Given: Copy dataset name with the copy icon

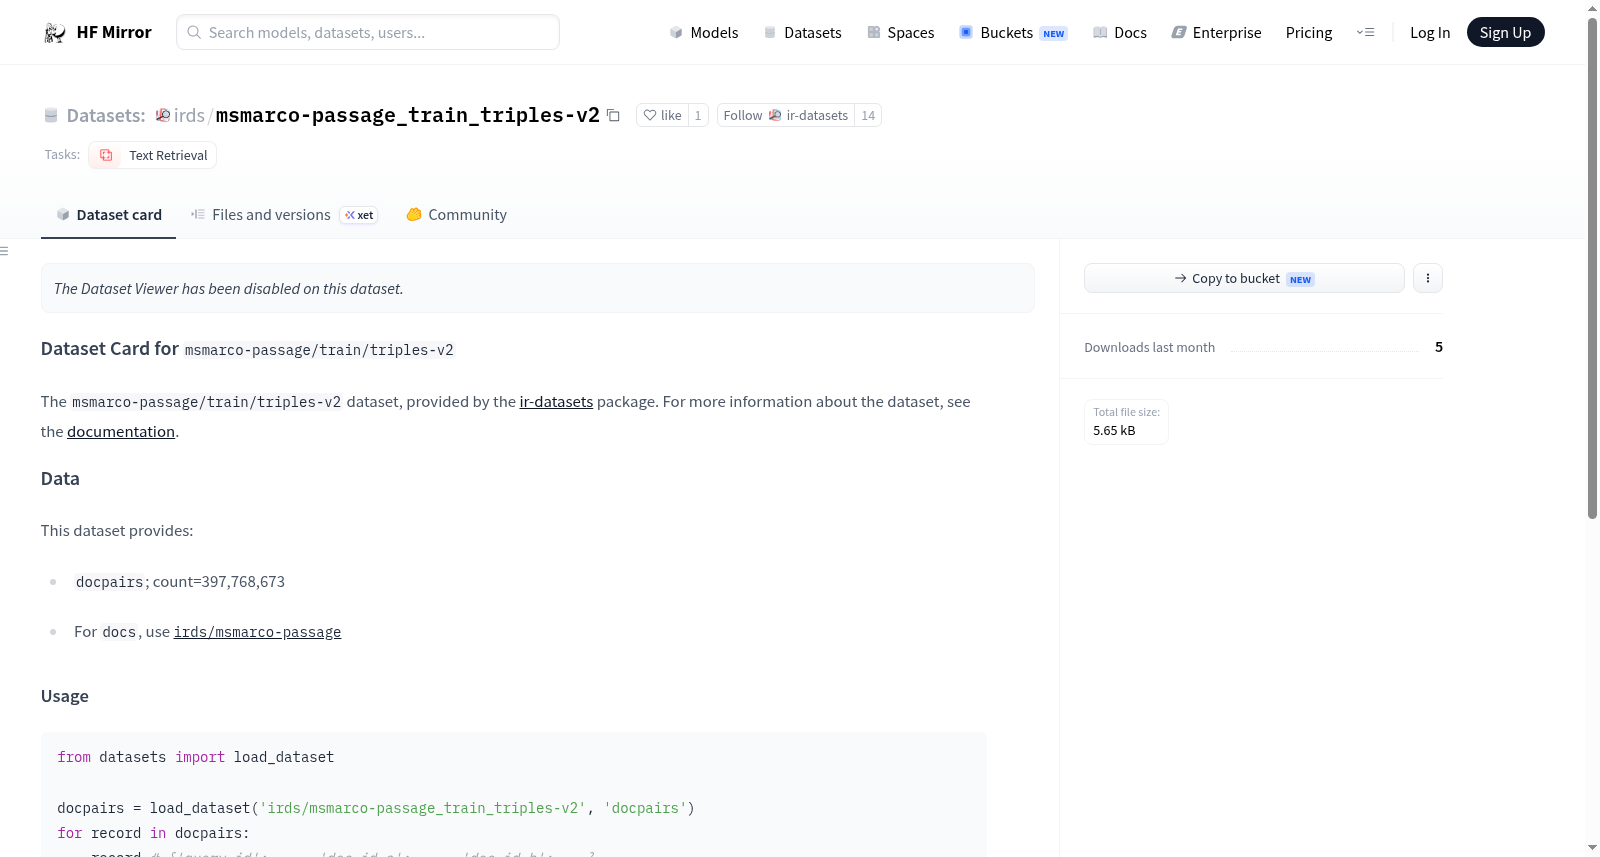Looking at the screenshot, I should [613, 115].
